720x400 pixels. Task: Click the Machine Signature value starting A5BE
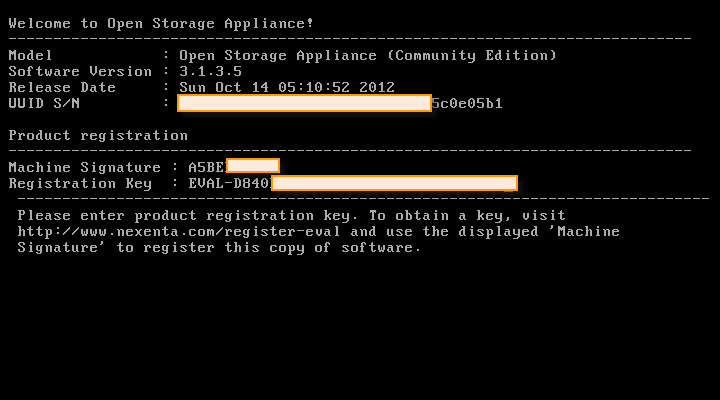234,167
